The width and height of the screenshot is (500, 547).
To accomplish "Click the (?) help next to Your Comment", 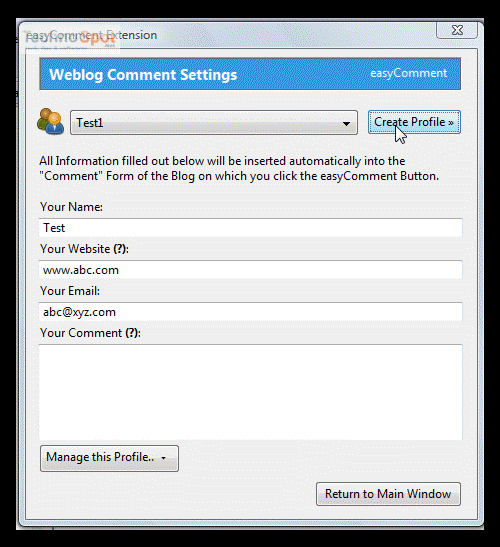I will pos(132,333).
